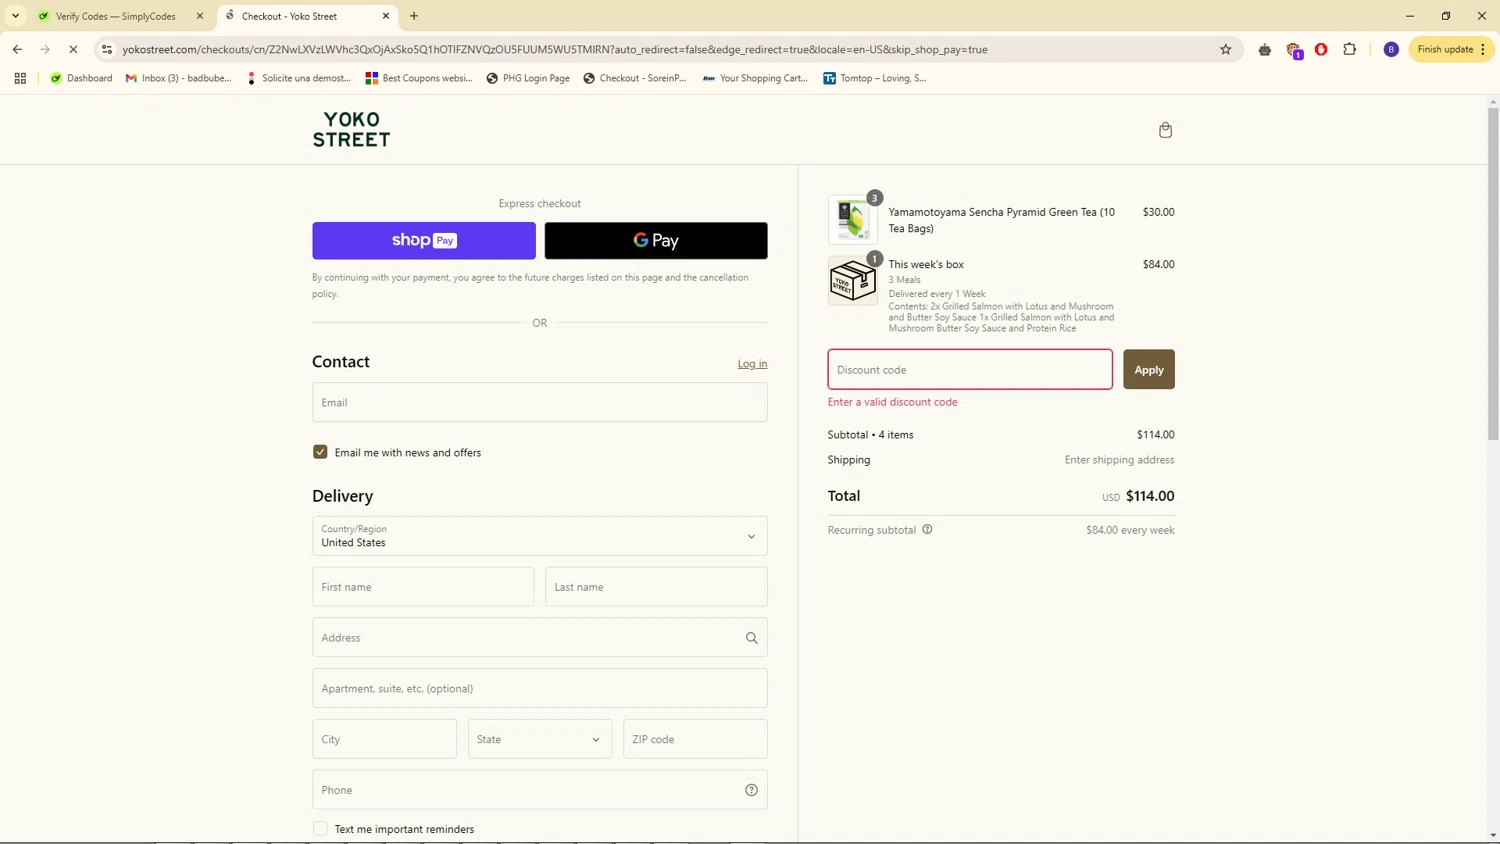
Task: Pay with the G Pay button
Action: [656, 241]
